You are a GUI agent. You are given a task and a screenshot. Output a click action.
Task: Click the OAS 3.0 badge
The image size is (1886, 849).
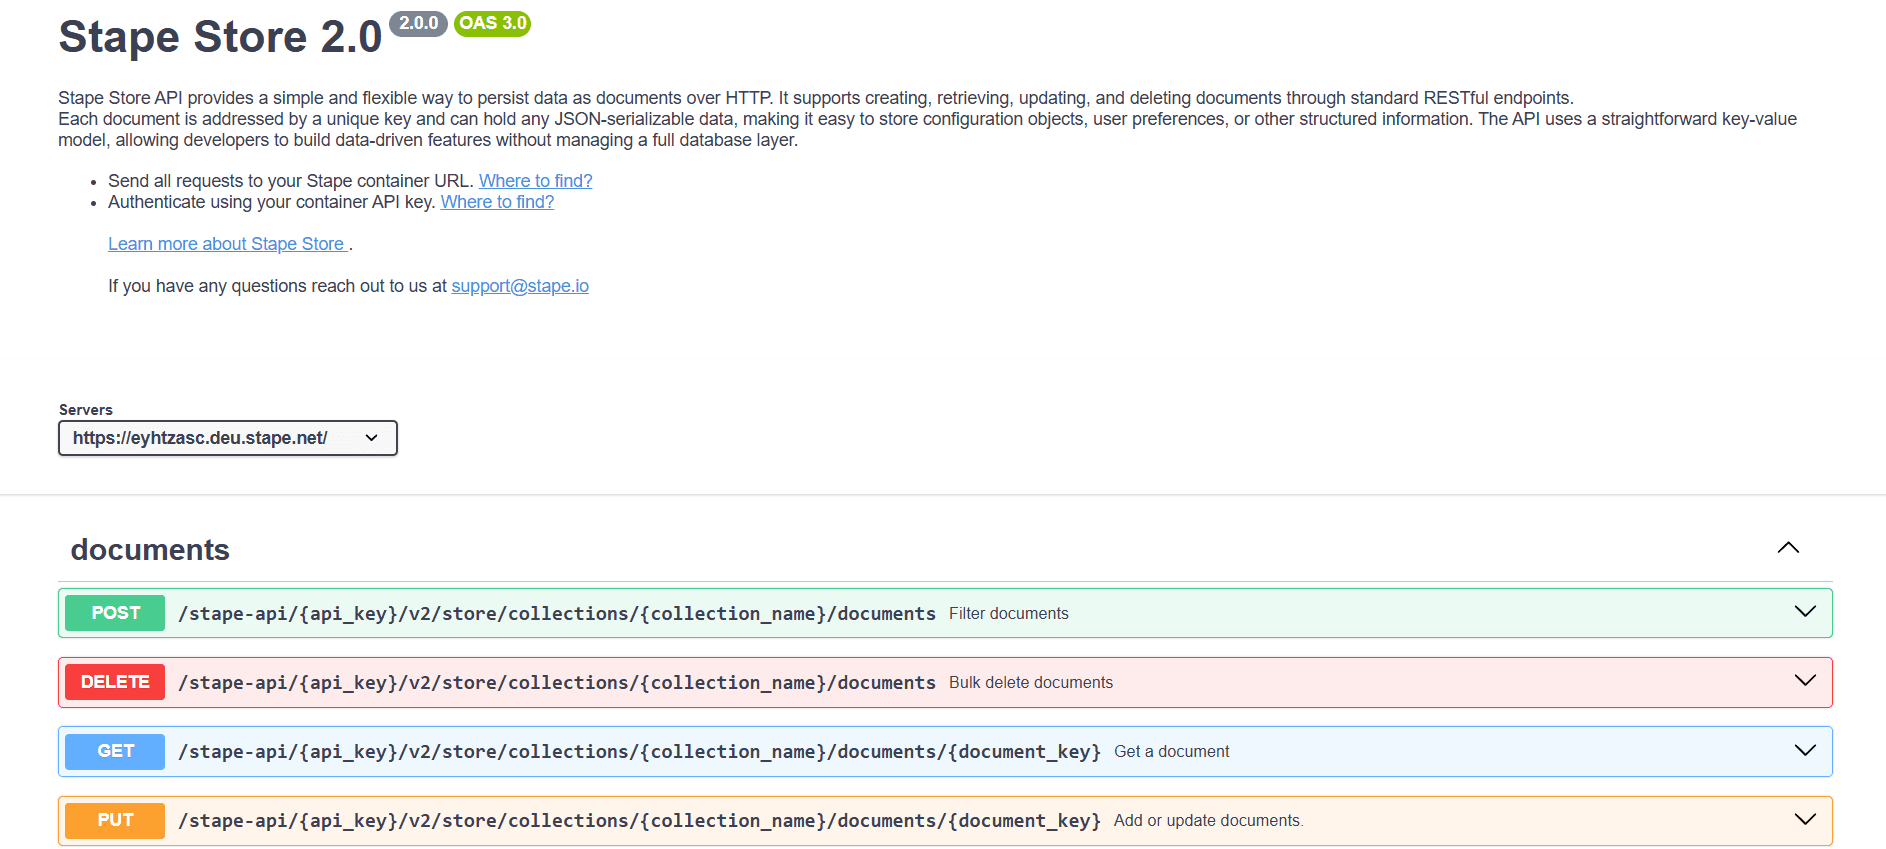point(492,23)
